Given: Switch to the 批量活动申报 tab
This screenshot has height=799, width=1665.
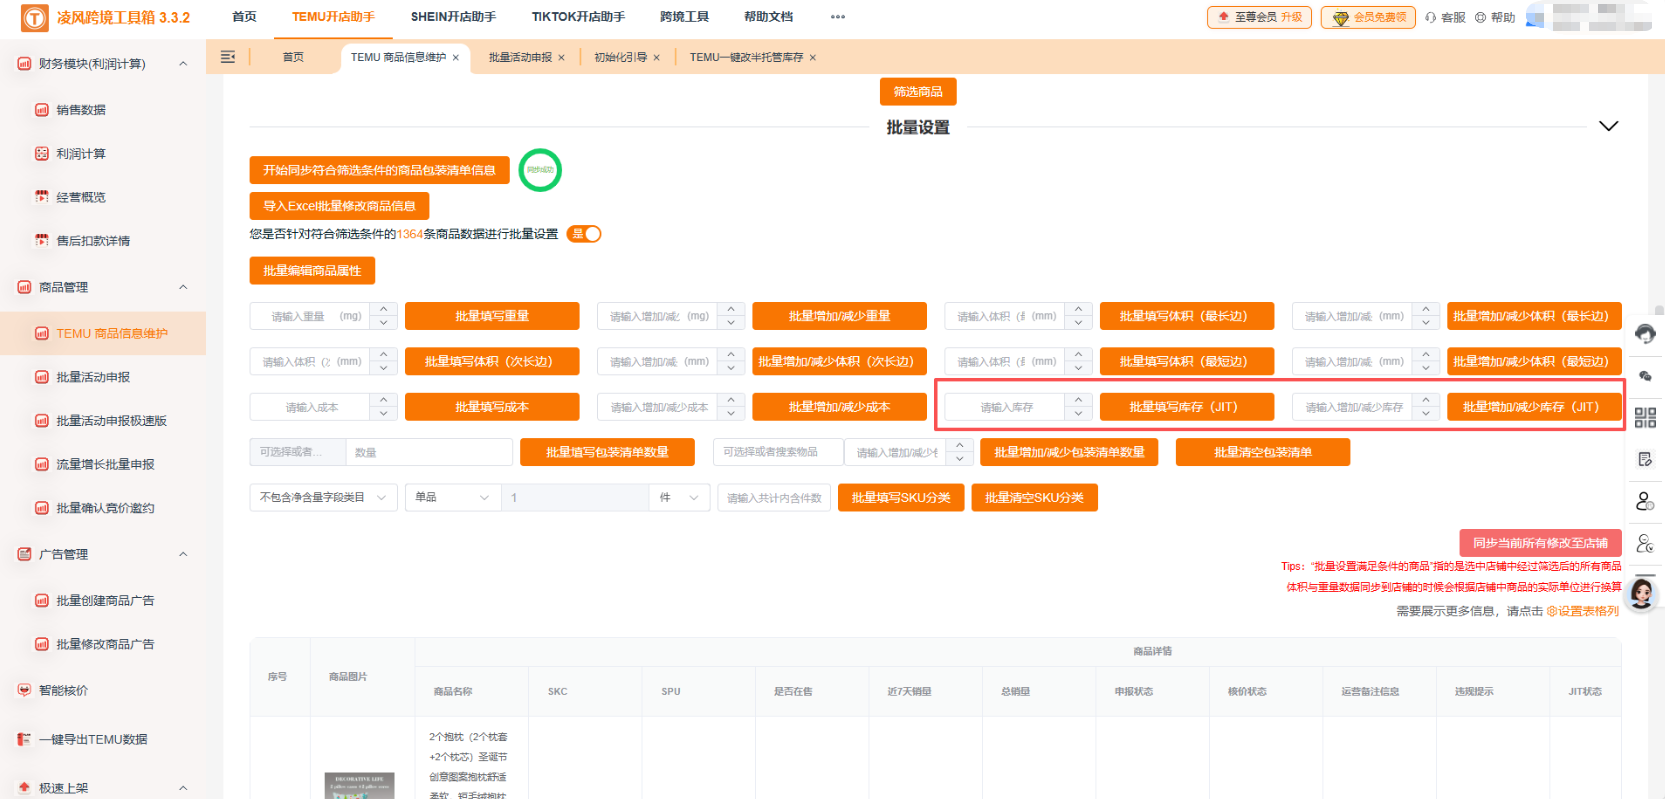Looking at the screenshot, I should (520, 58).
